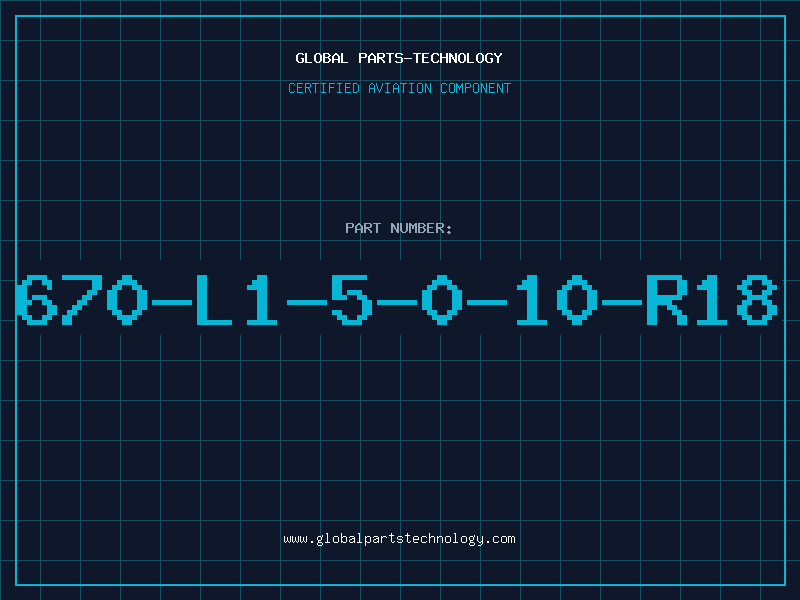This screenshot has height=600, width=800.
Task: Click the GLOBAL PARTS-TECHNOLOGY heading
Action: click(x=399, y=58)
